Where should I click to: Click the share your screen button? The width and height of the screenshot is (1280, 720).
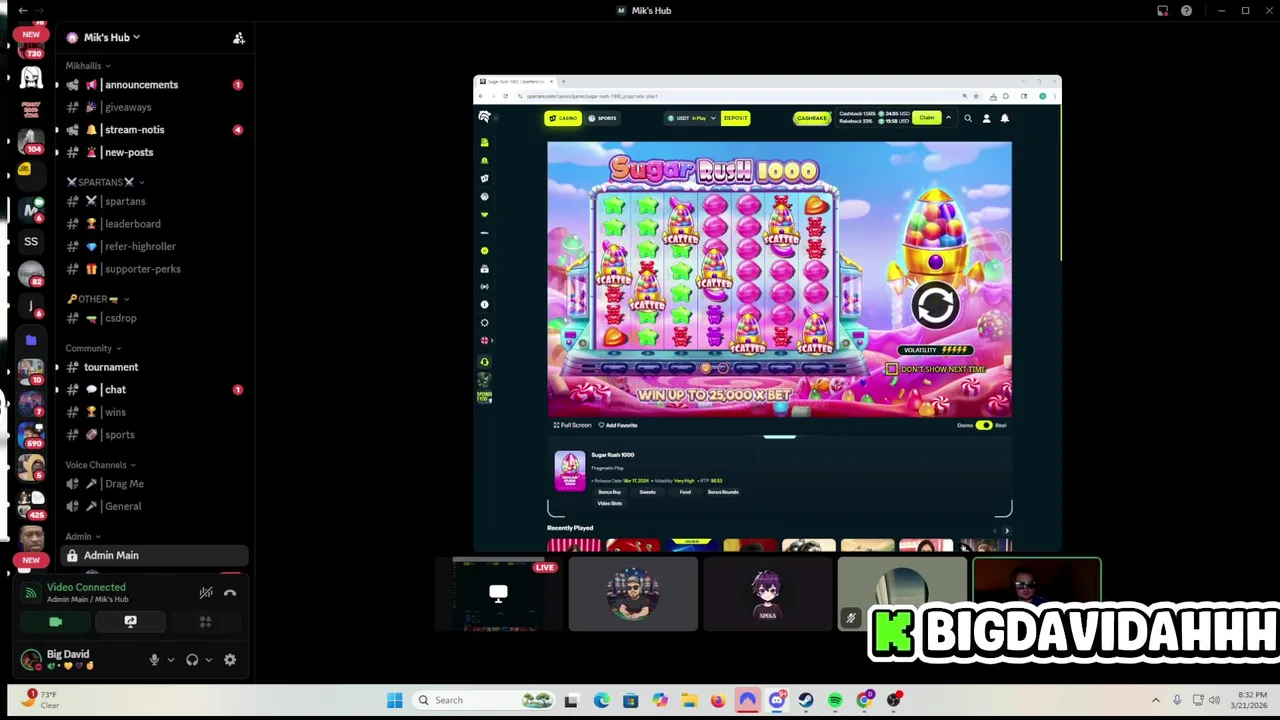(x=130, y=622)
